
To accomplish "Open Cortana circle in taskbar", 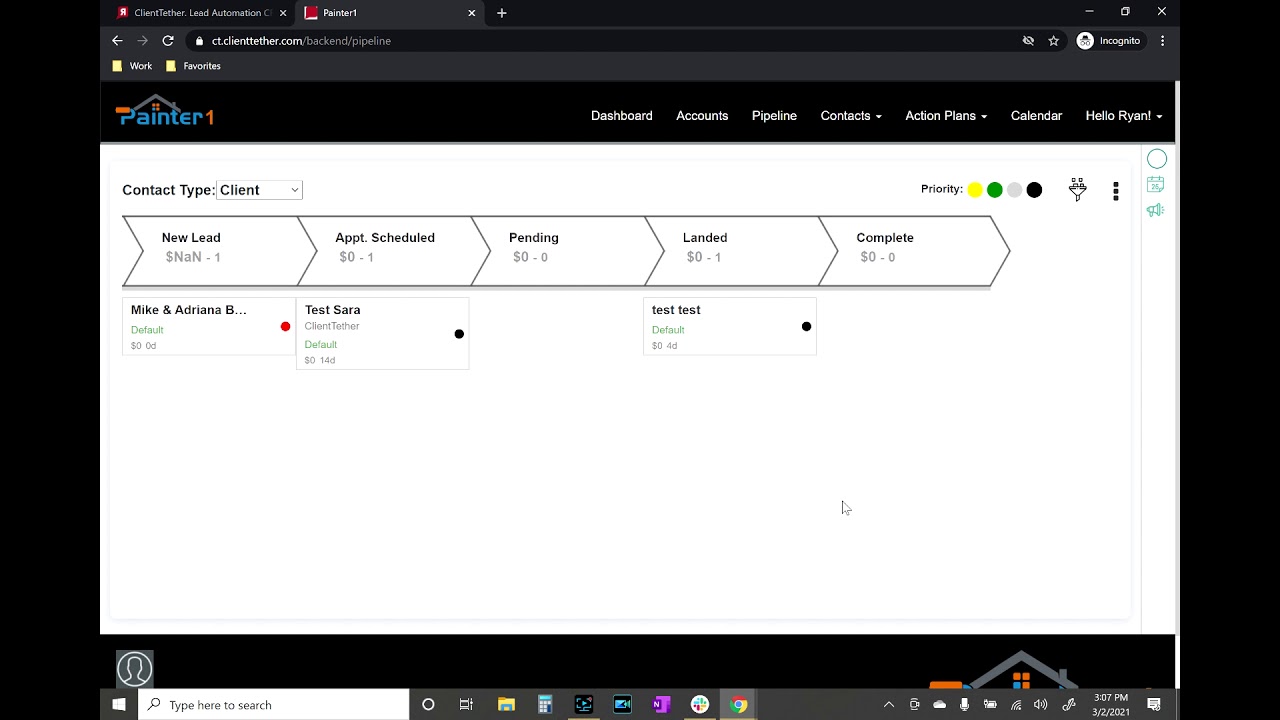I will coord(428,705).
